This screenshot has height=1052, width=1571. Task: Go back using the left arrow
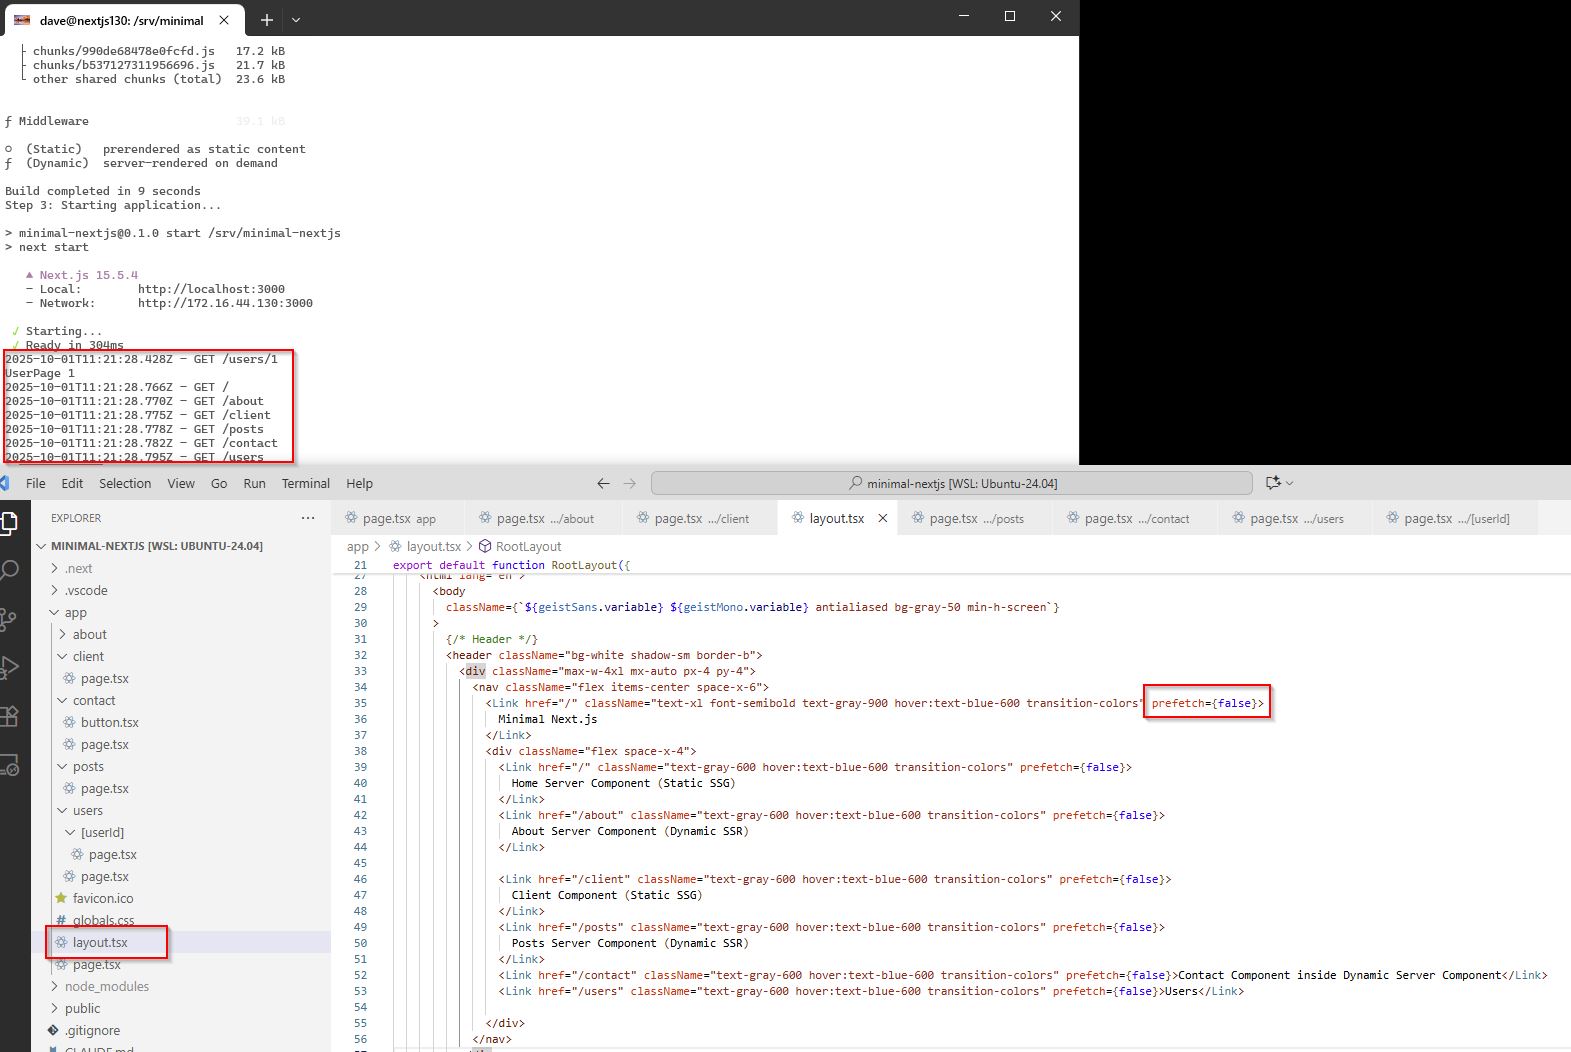(603, 483)
